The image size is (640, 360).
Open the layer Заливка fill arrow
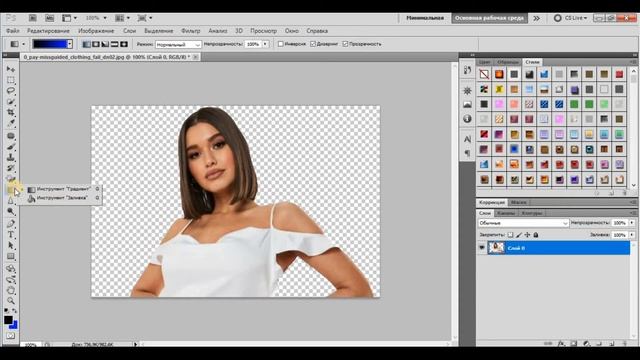coord(632,235)
